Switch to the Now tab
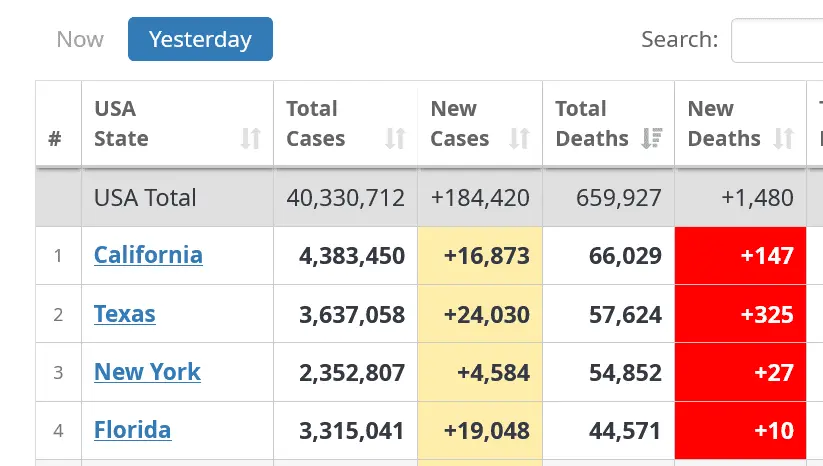 80,39
